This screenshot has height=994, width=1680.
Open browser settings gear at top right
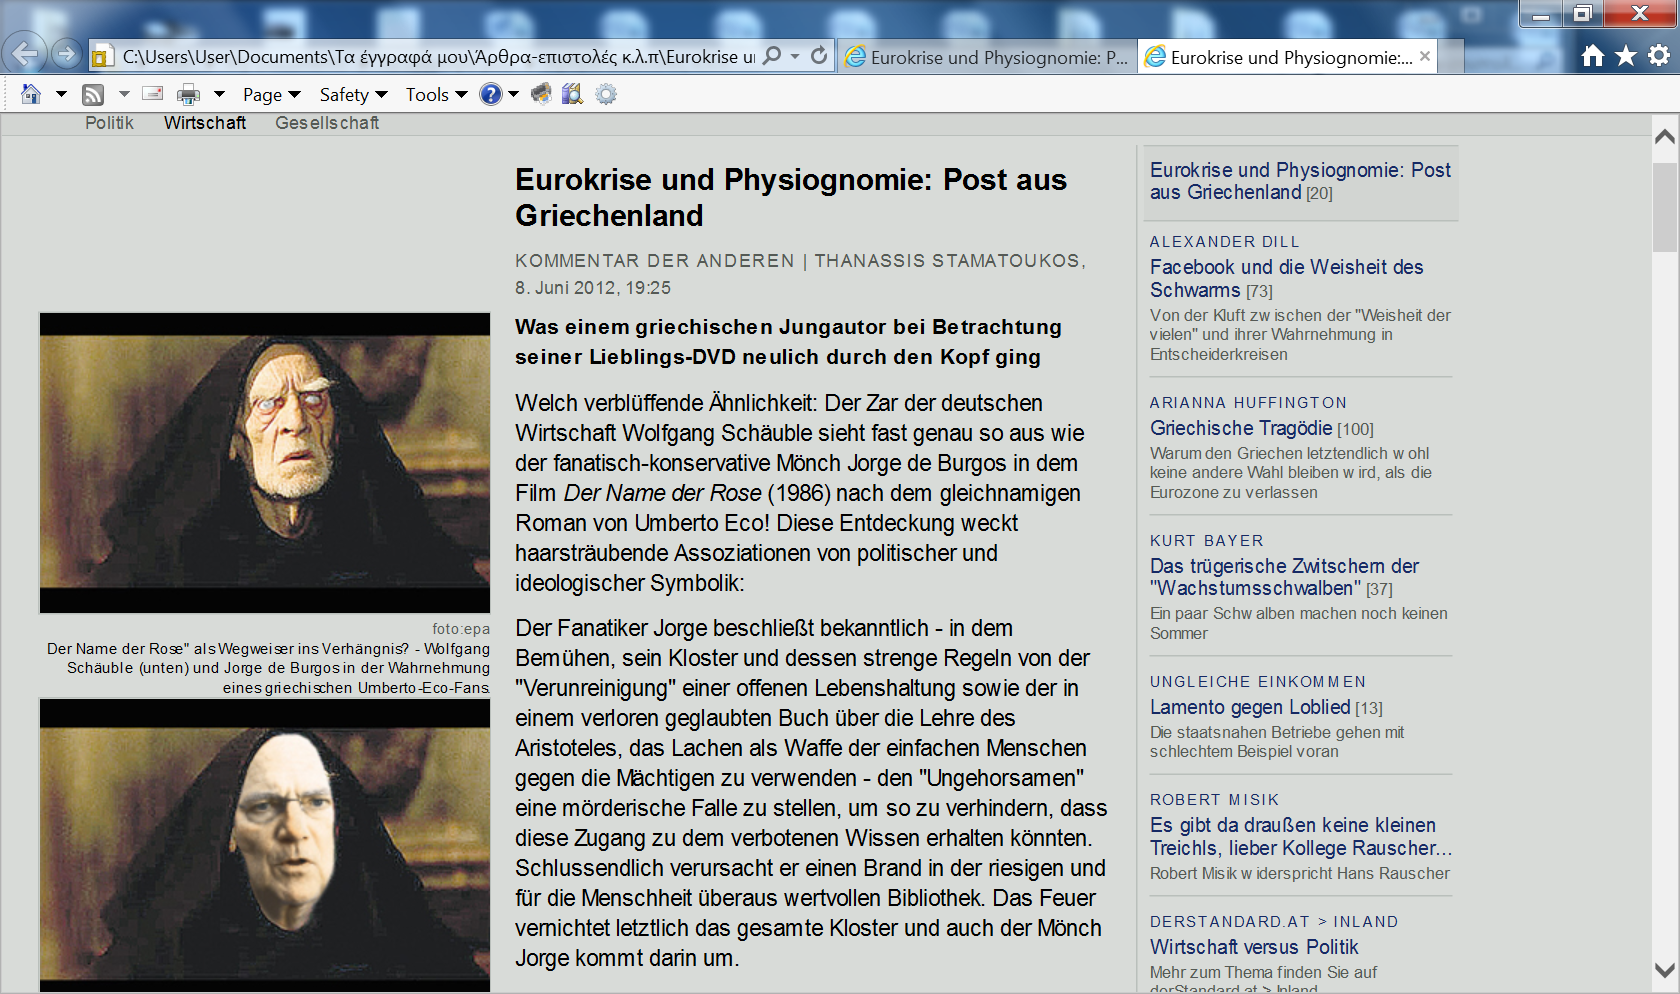(1659, 56)
